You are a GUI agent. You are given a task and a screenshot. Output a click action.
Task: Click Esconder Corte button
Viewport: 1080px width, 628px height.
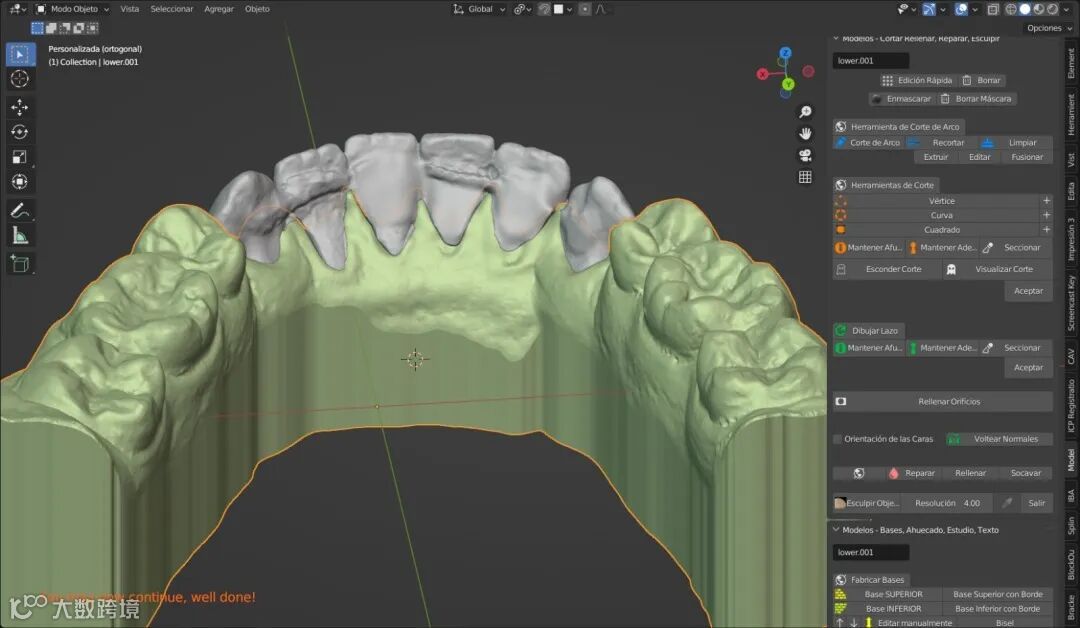[x=887, y=269]
